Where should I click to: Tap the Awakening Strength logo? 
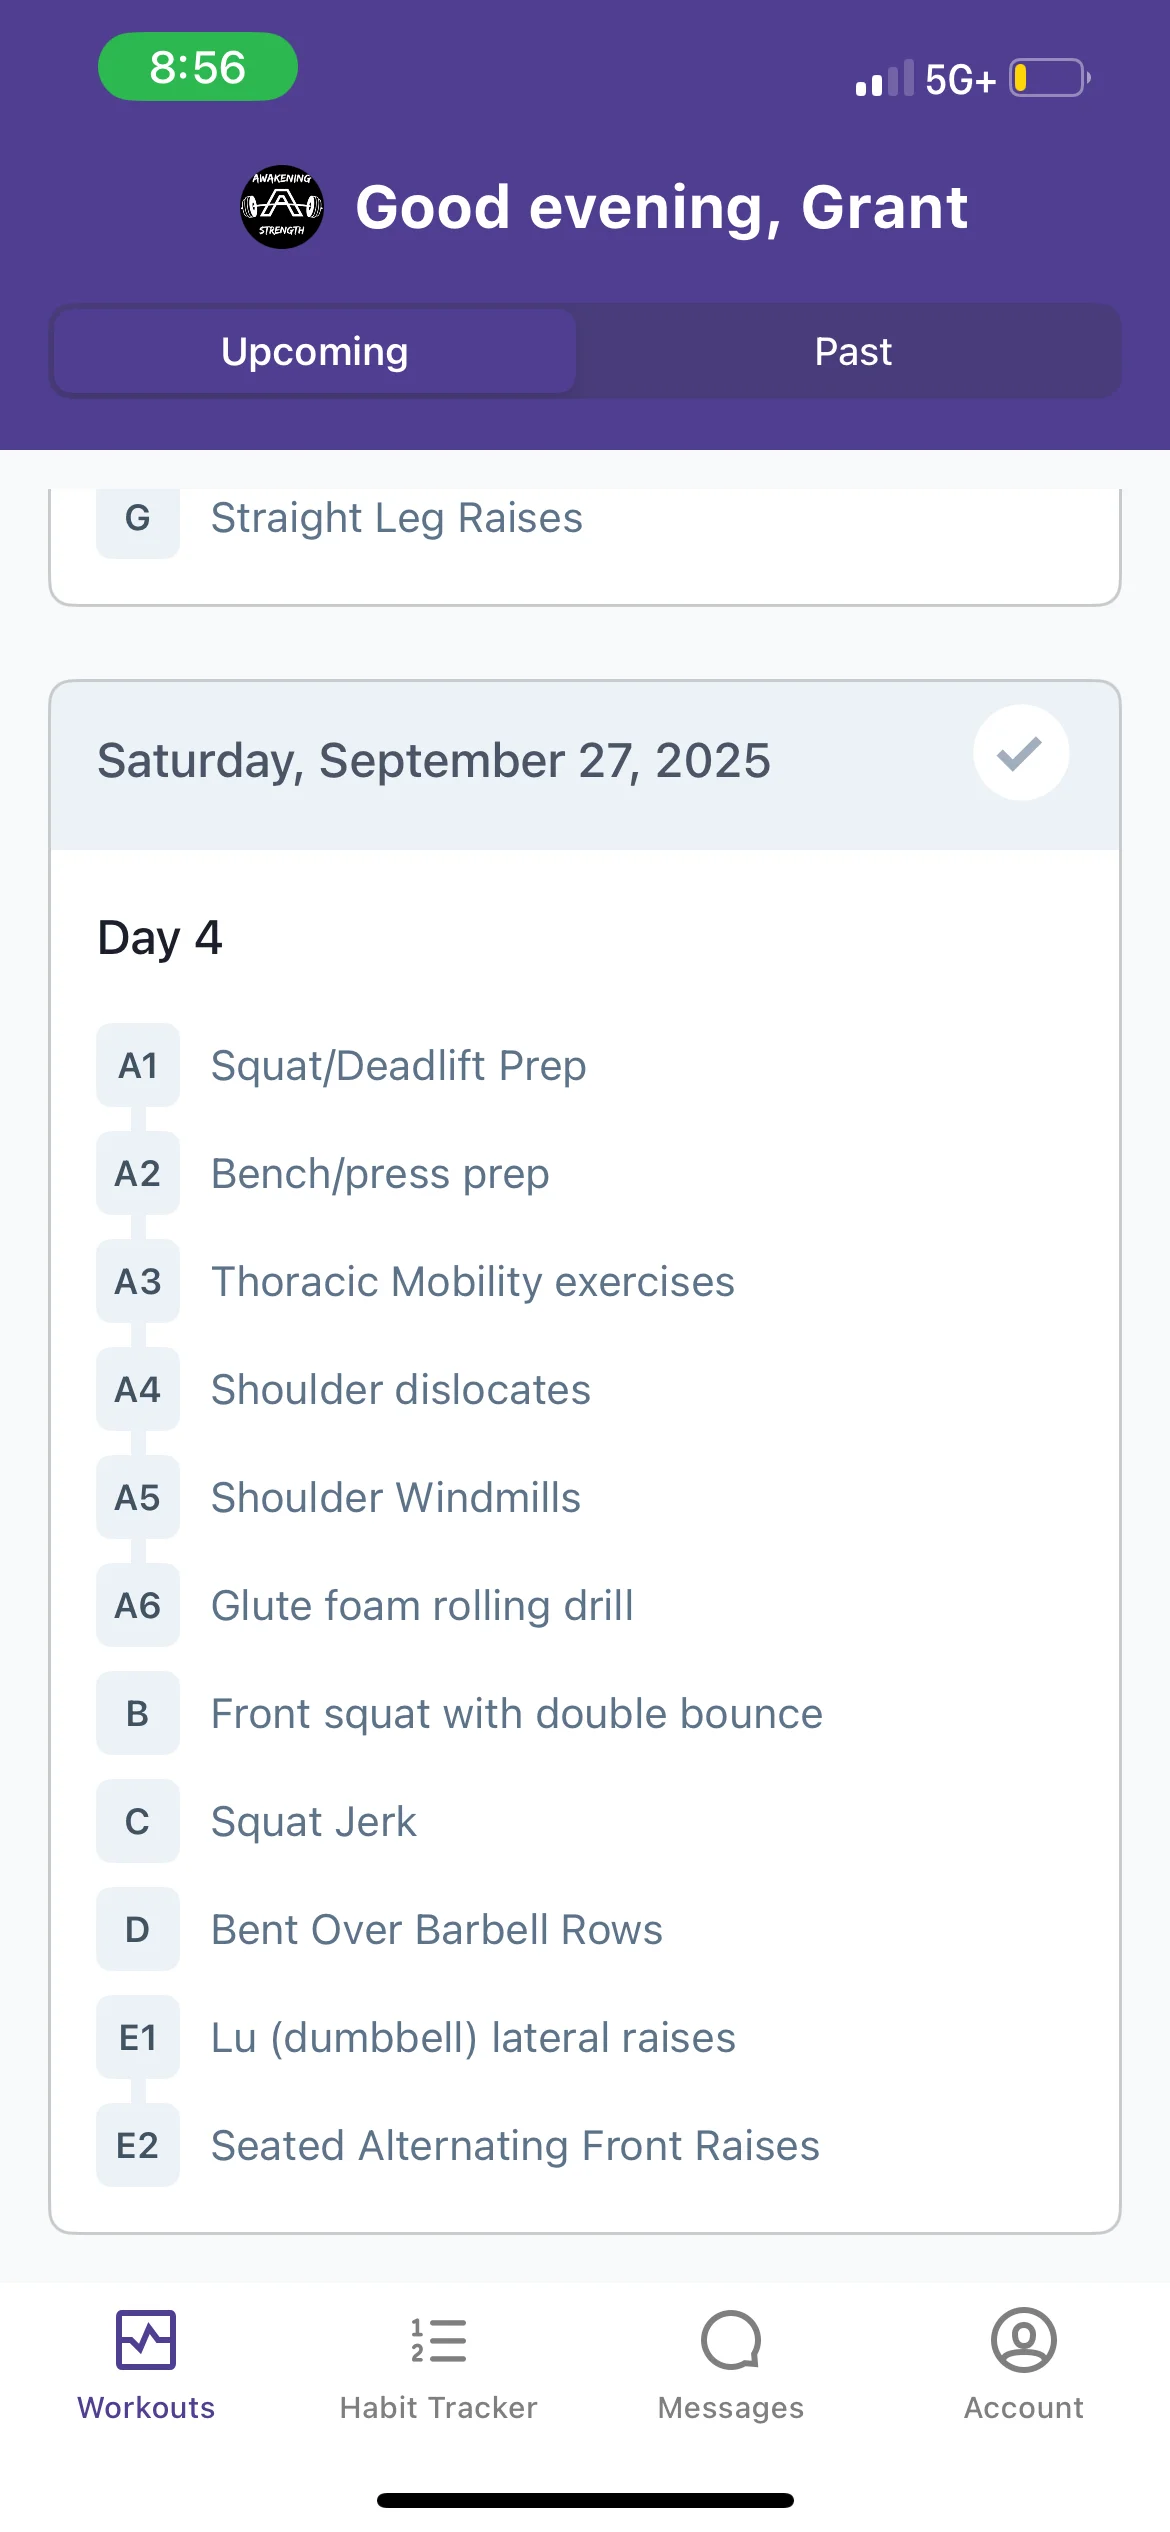click(x=282, y=207)
